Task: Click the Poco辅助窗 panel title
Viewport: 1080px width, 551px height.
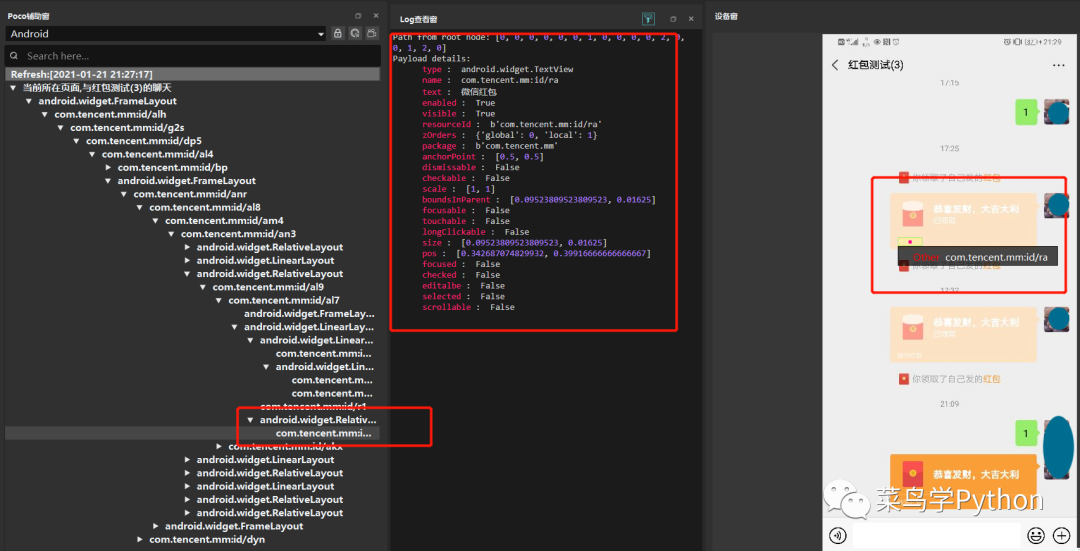Action: pos(28,16)
